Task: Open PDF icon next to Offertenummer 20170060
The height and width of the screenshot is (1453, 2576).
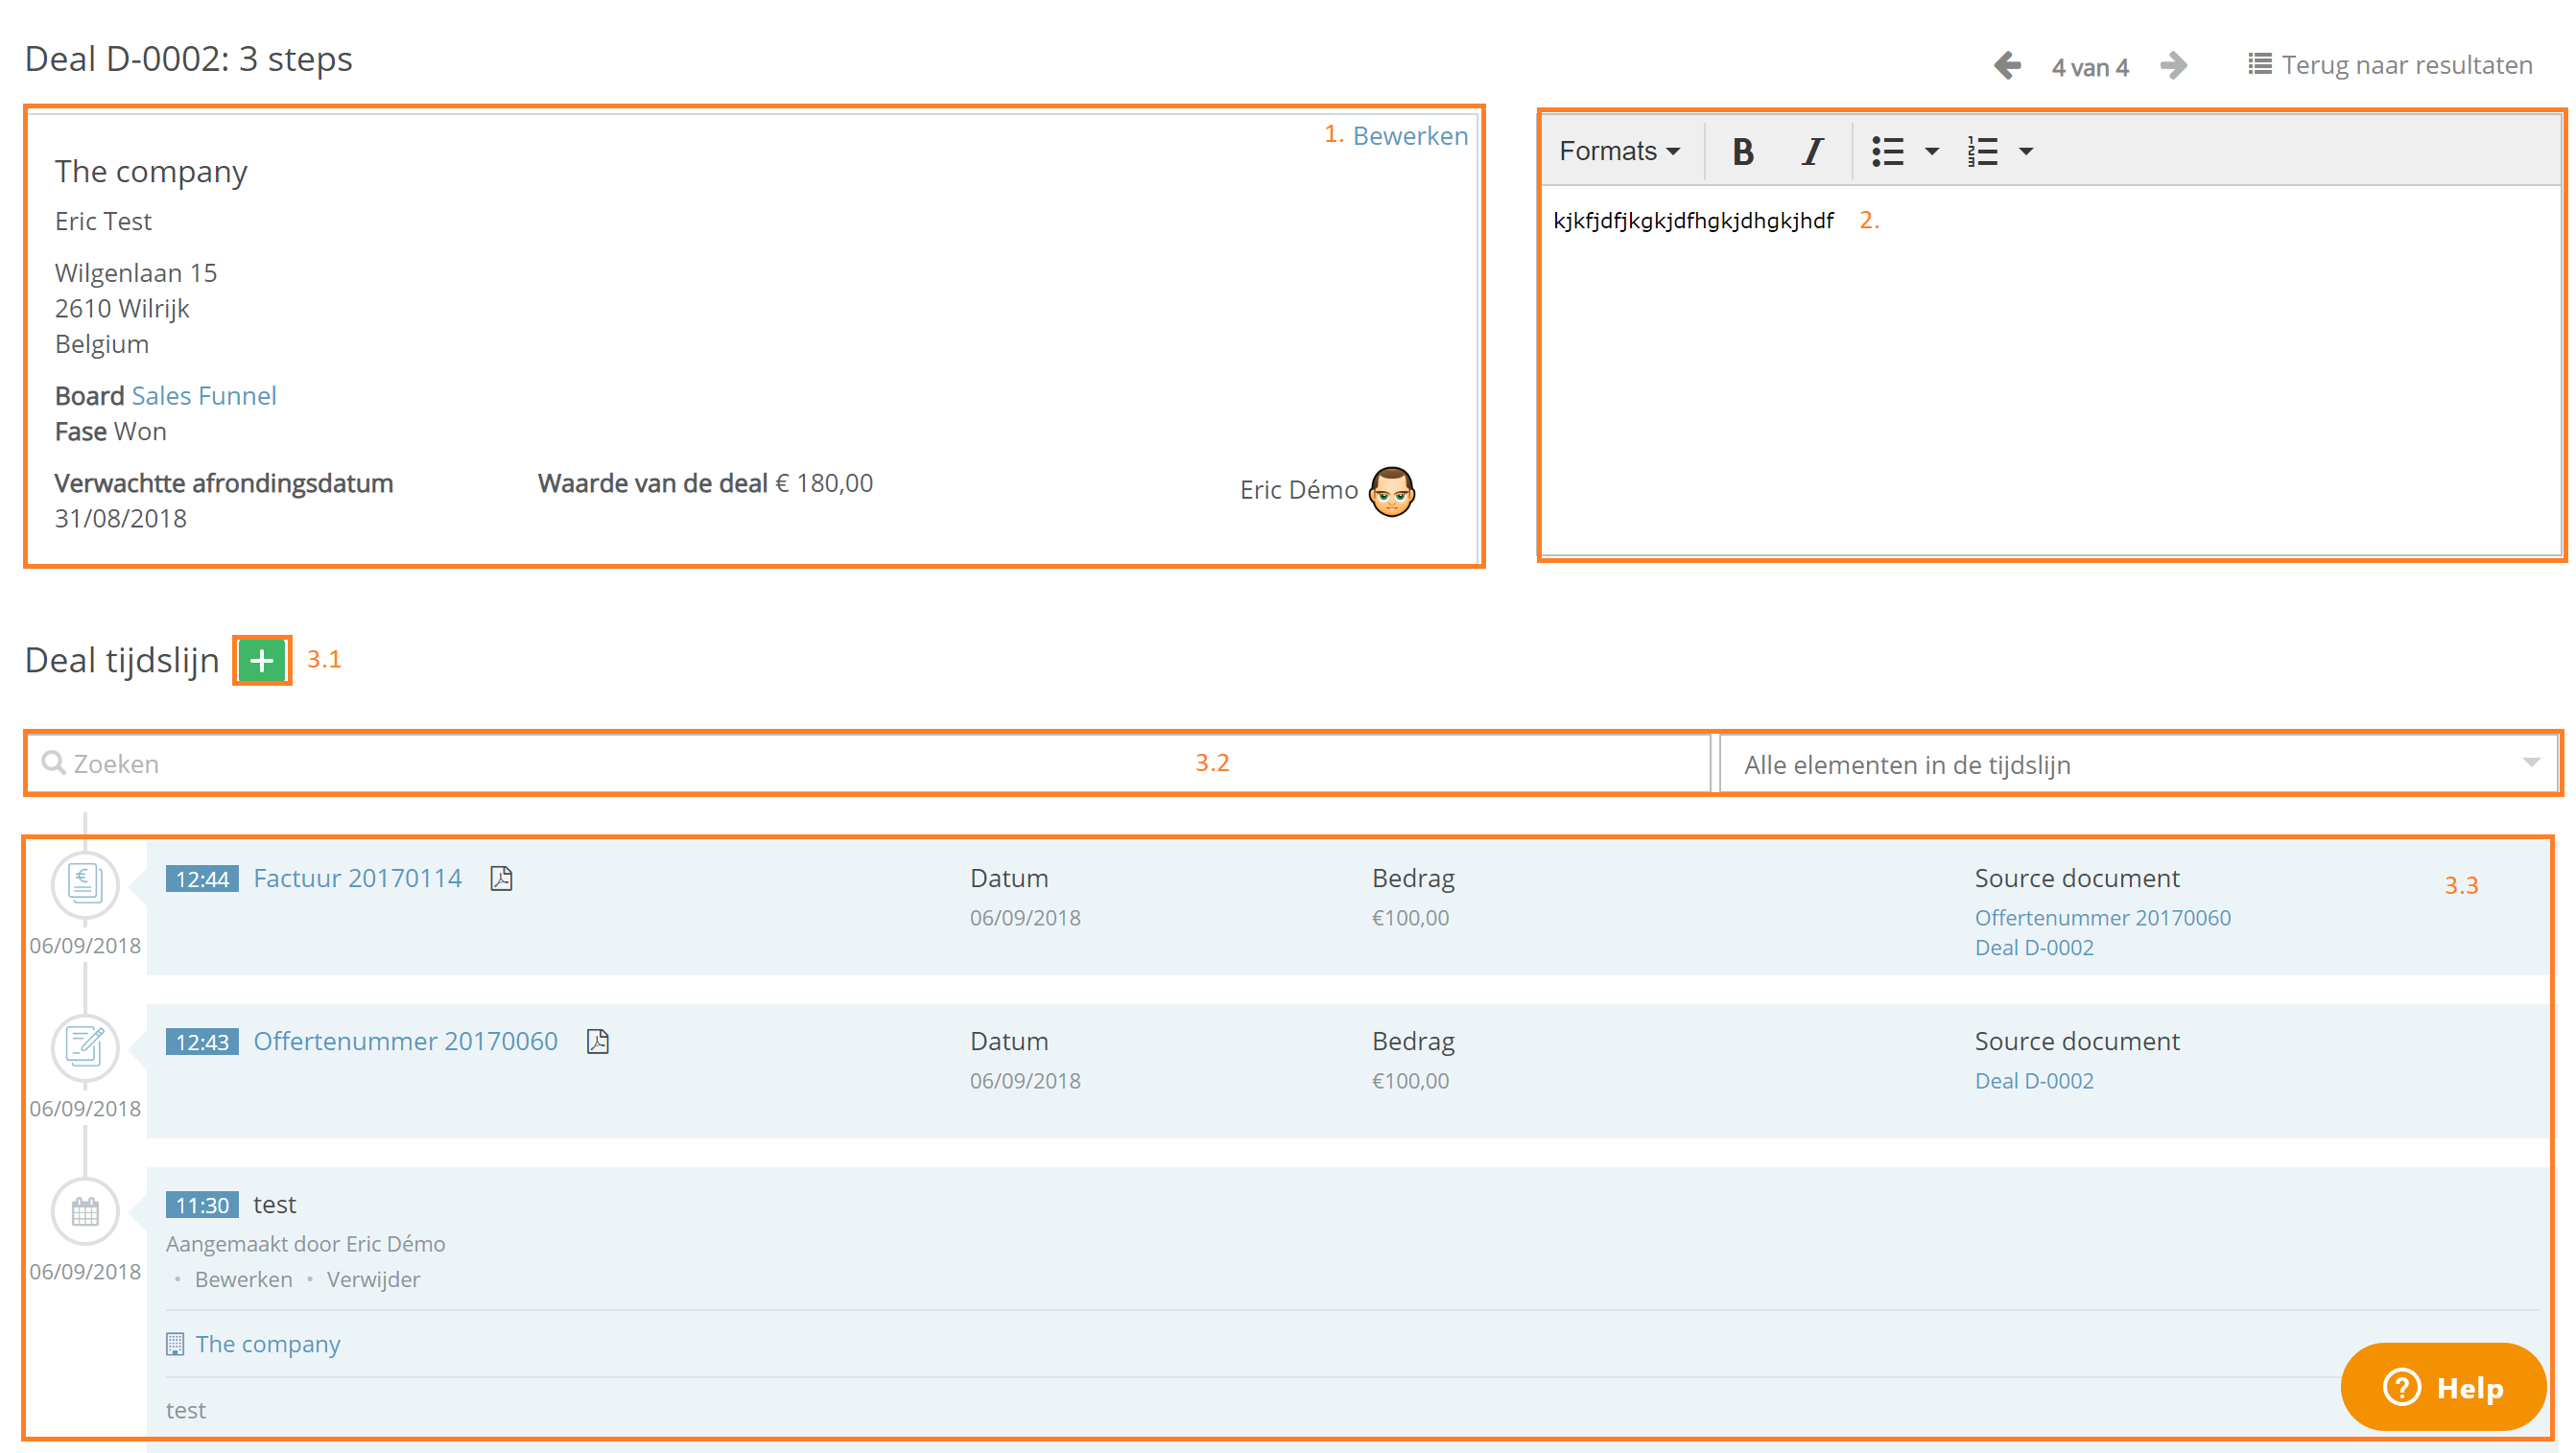Action: click(597, 1041)
